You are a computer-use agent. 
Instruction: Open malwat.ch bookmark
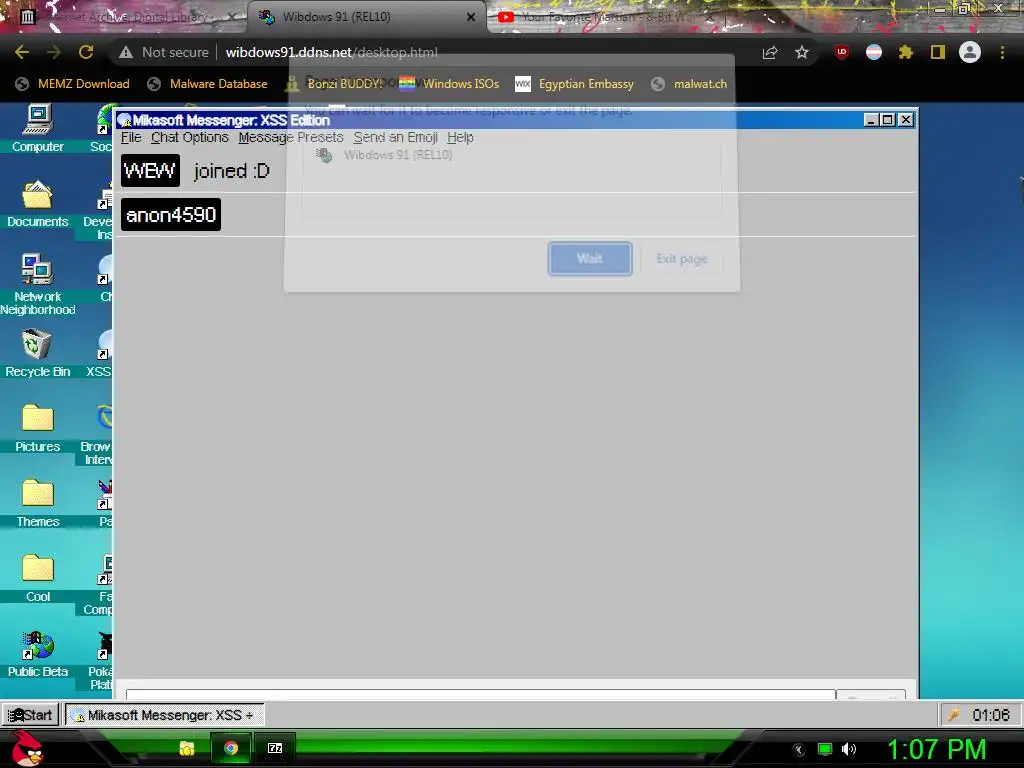[689, 84]
